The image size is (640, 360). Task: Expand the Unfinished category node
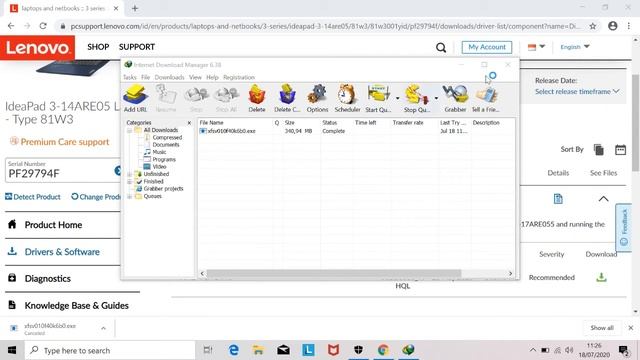129,174
